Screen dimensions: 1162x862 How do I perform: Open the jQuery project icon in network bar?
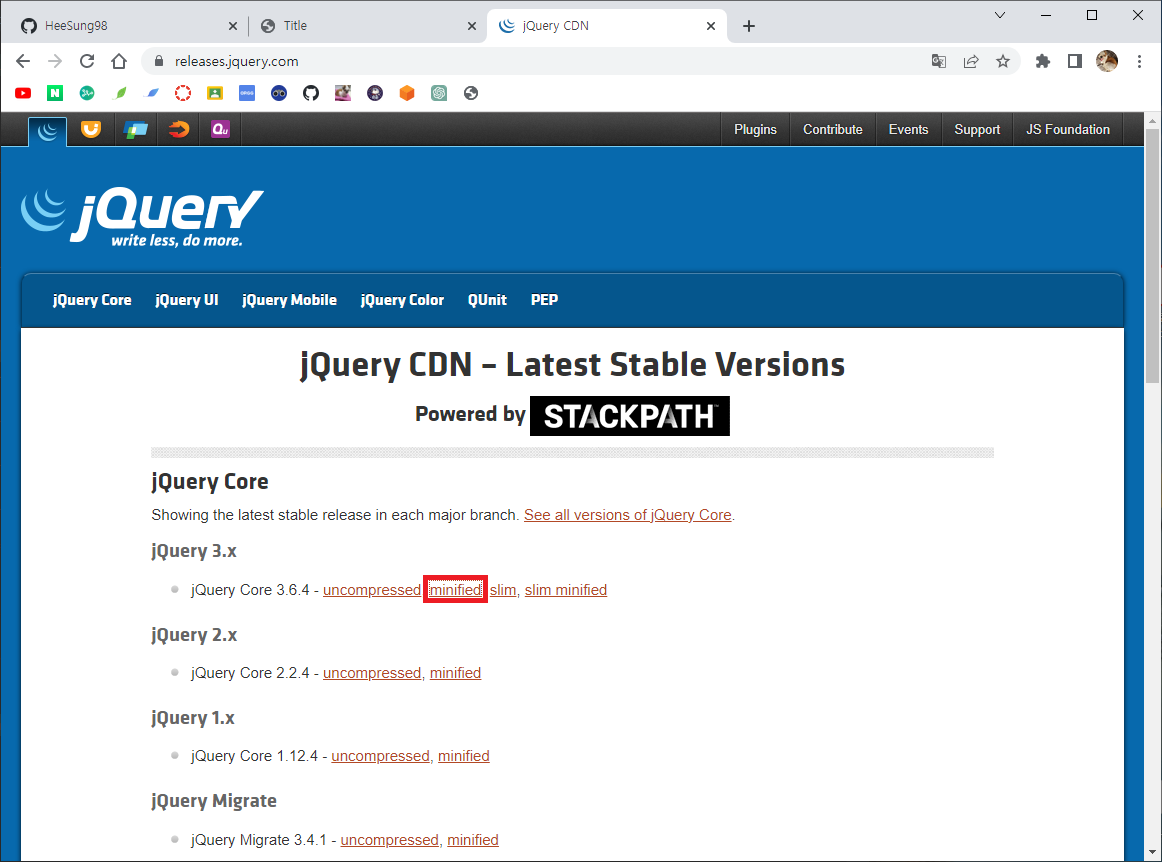[47, 131]
